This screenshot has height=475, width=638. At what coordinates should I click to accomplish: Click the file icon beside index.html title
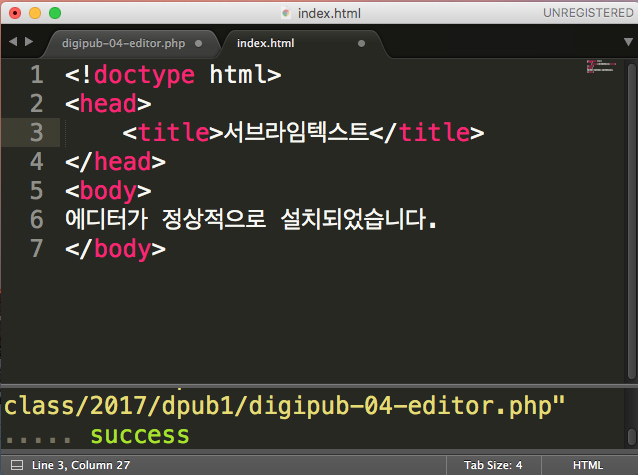coord(286,12)
